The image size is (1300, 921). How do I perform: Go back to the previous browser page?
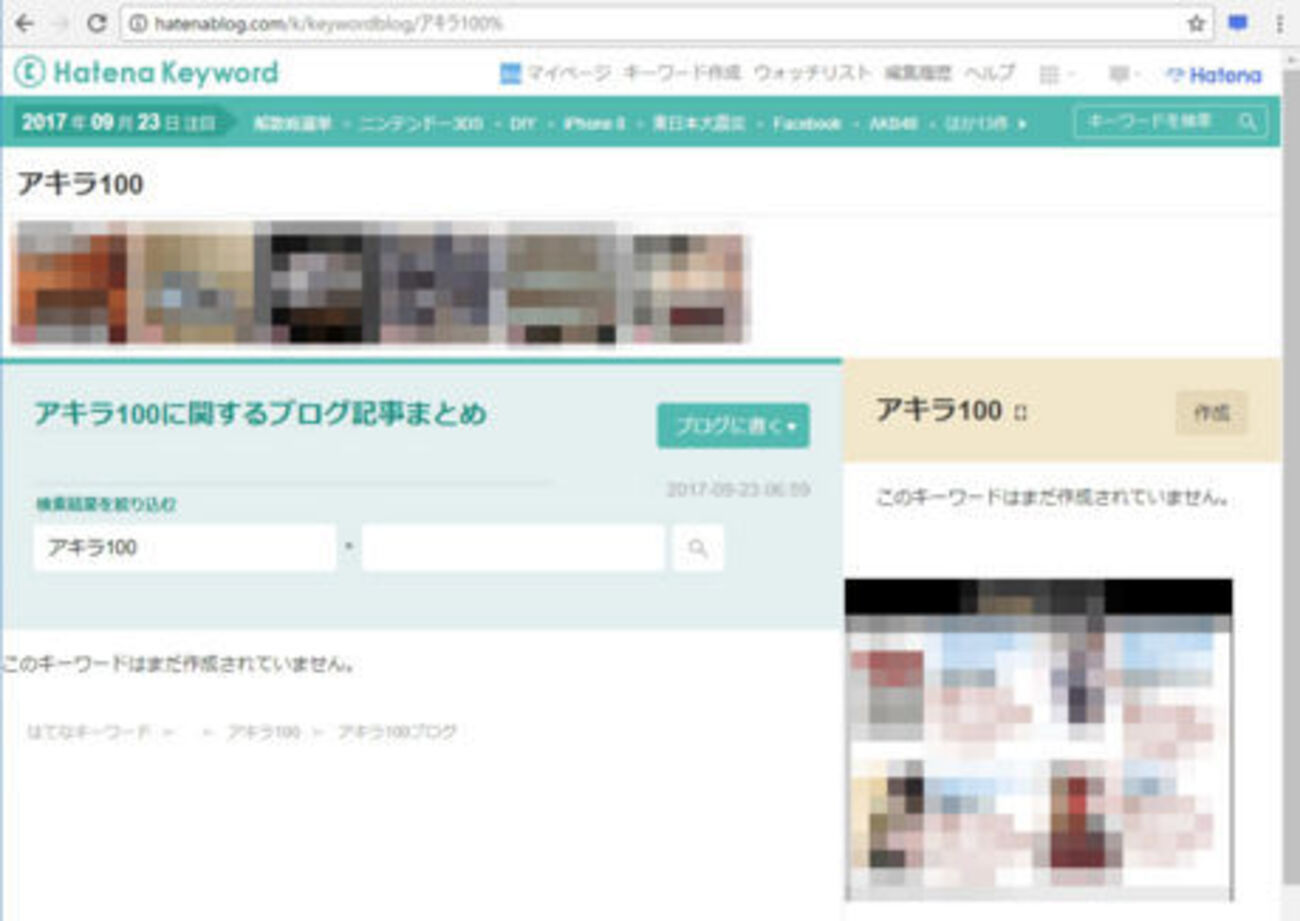point(24,23)
